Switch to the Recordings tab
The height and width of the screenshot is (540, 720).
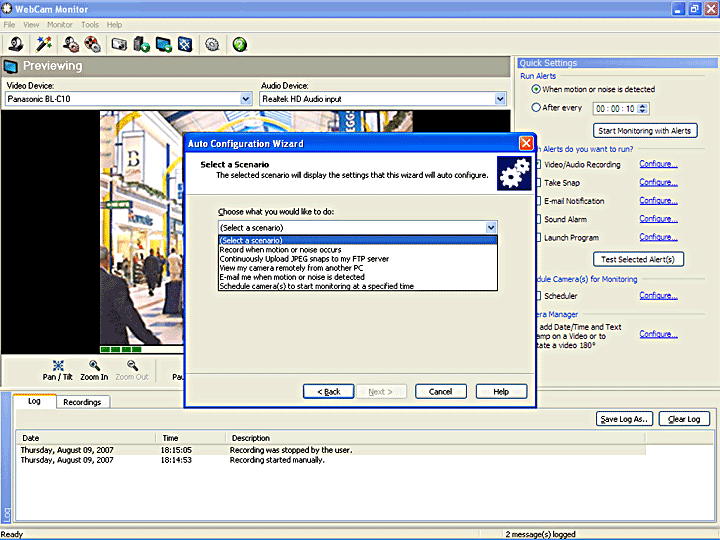[83, 402]
